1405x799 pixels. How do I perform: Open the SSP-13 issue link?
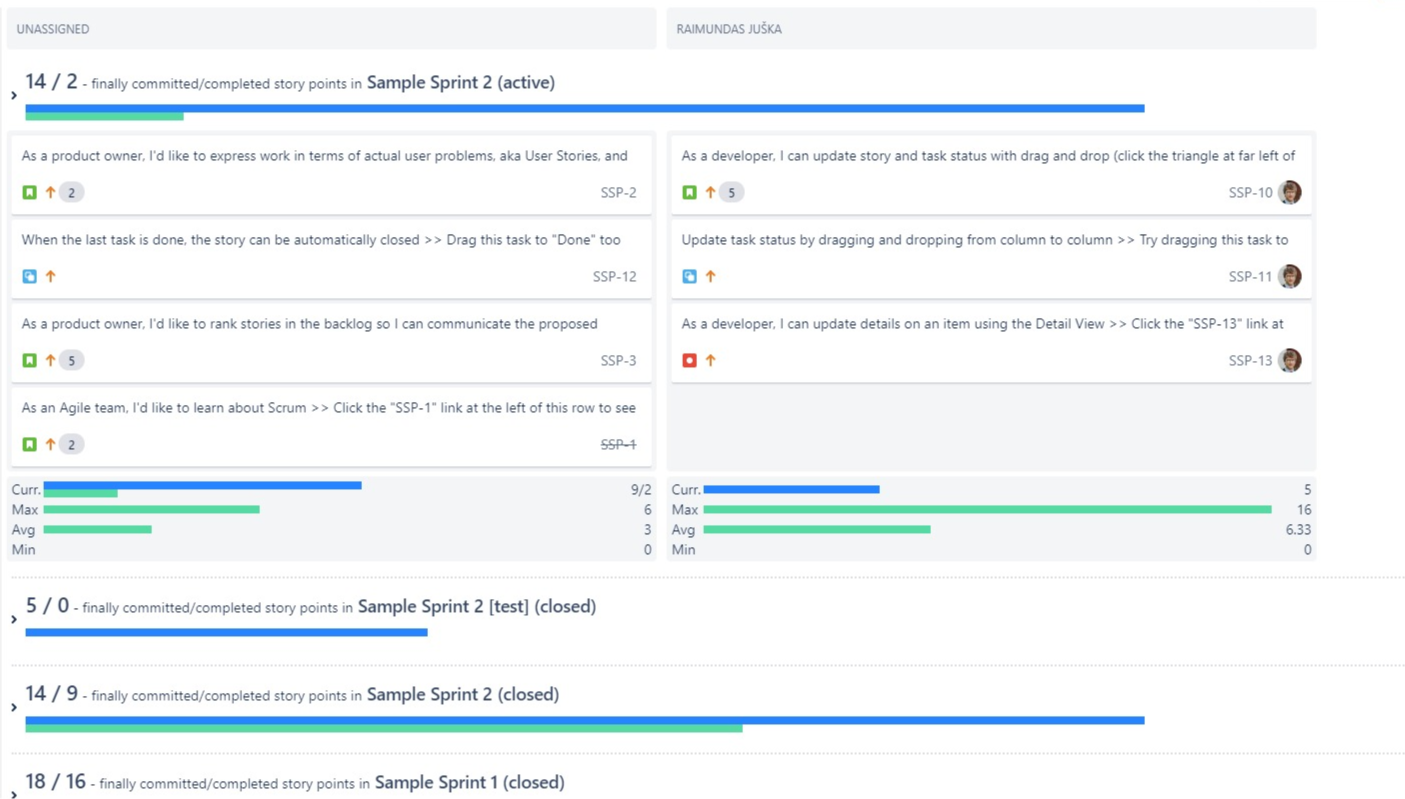click(1250, 360)
